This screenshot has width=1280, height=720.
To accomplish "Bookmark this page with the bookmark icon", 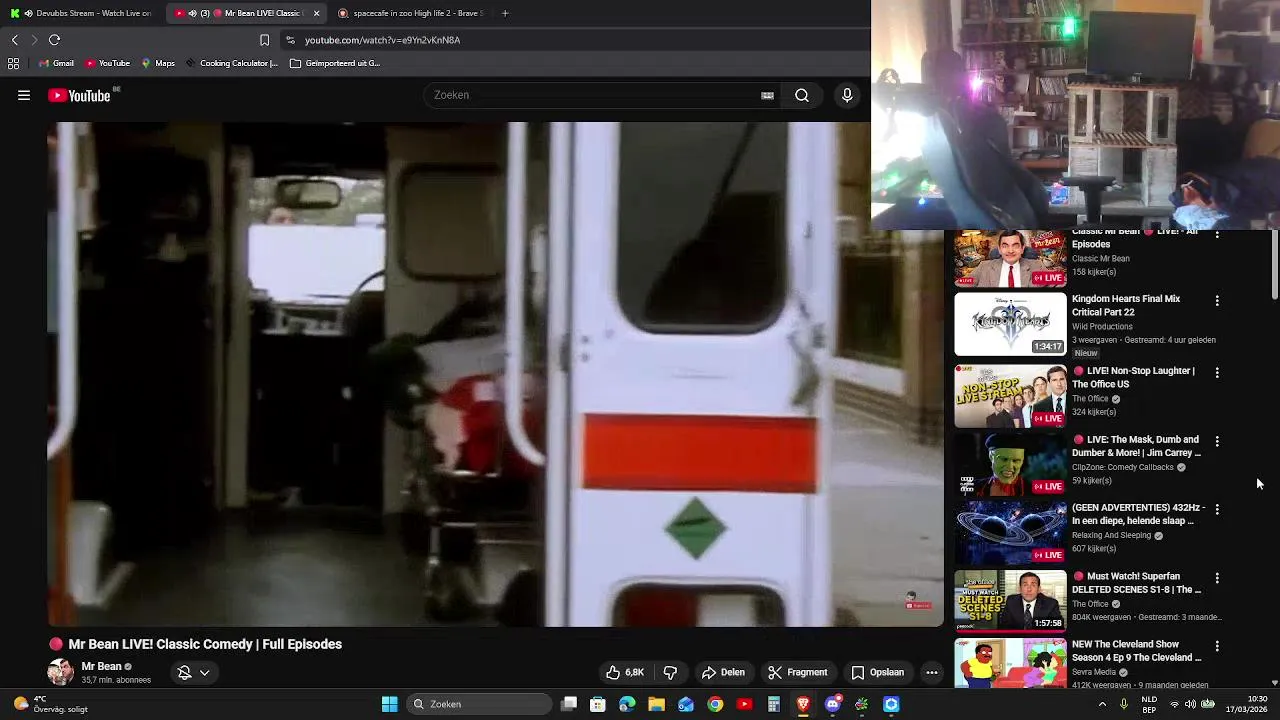I will point(264,40).
